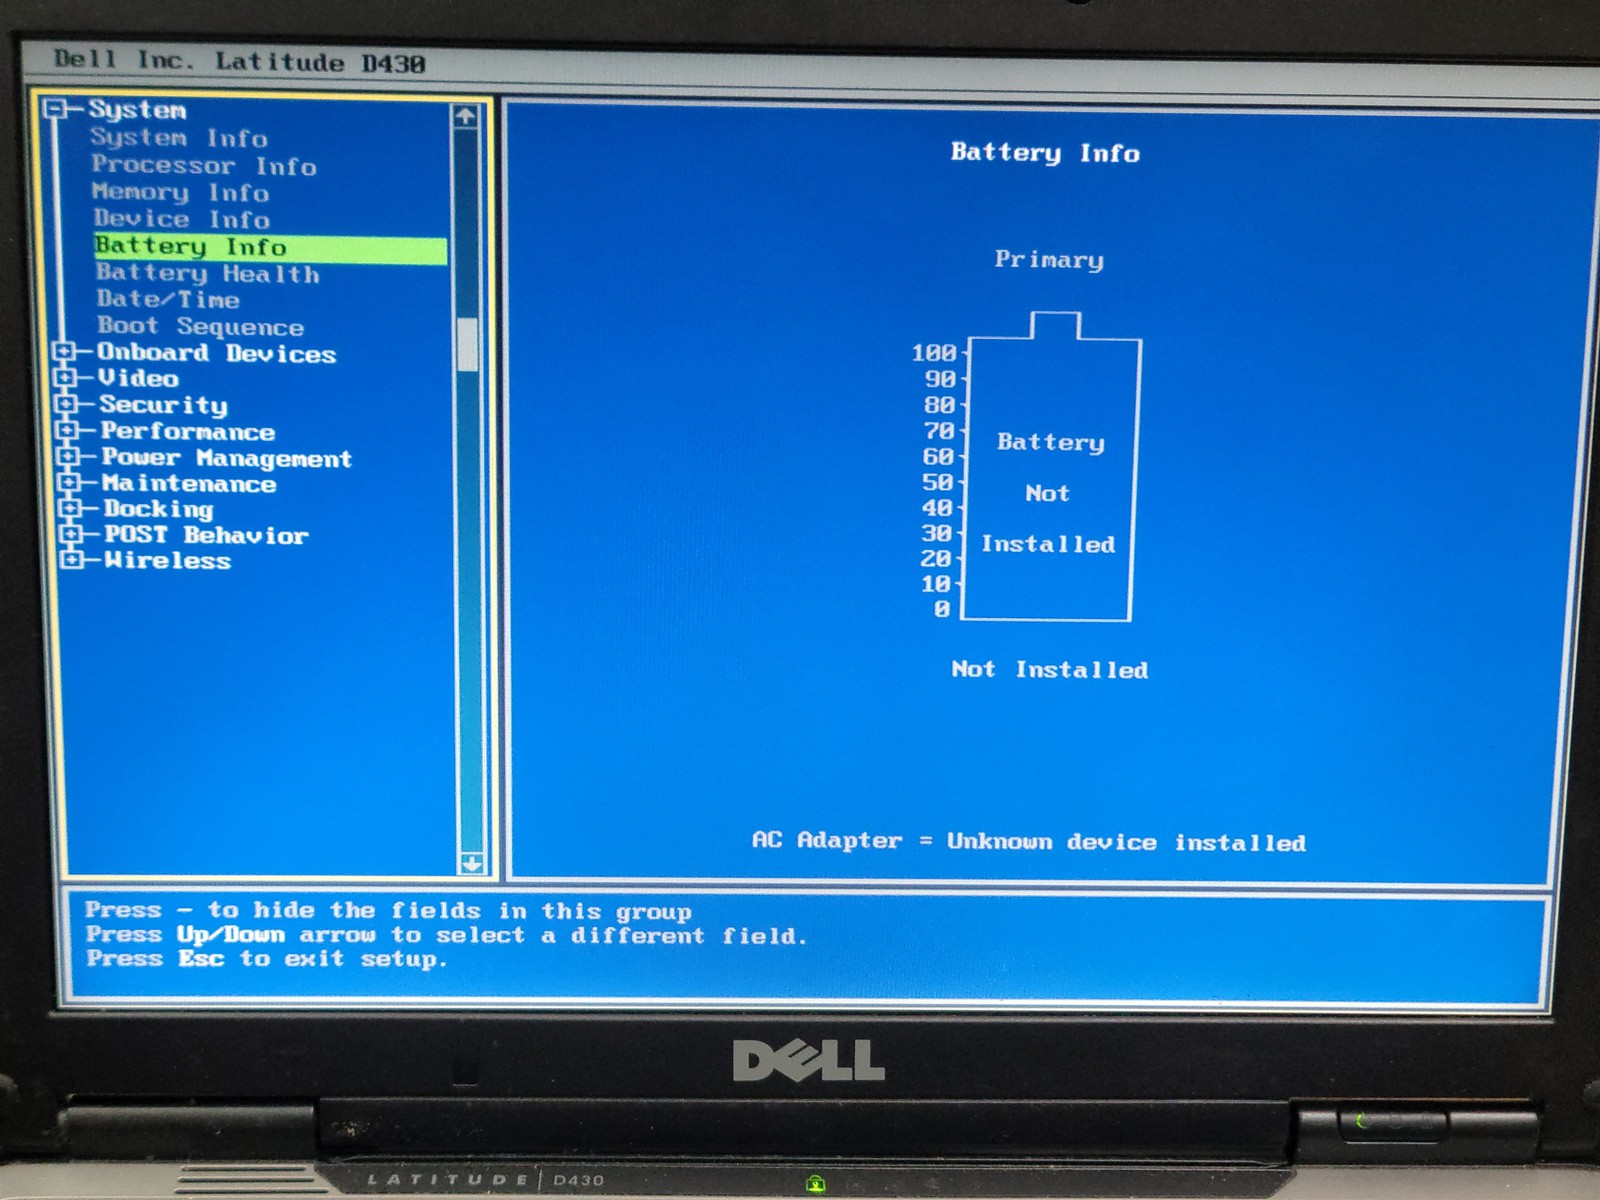Select the Security label

click(x=163, y=405)
